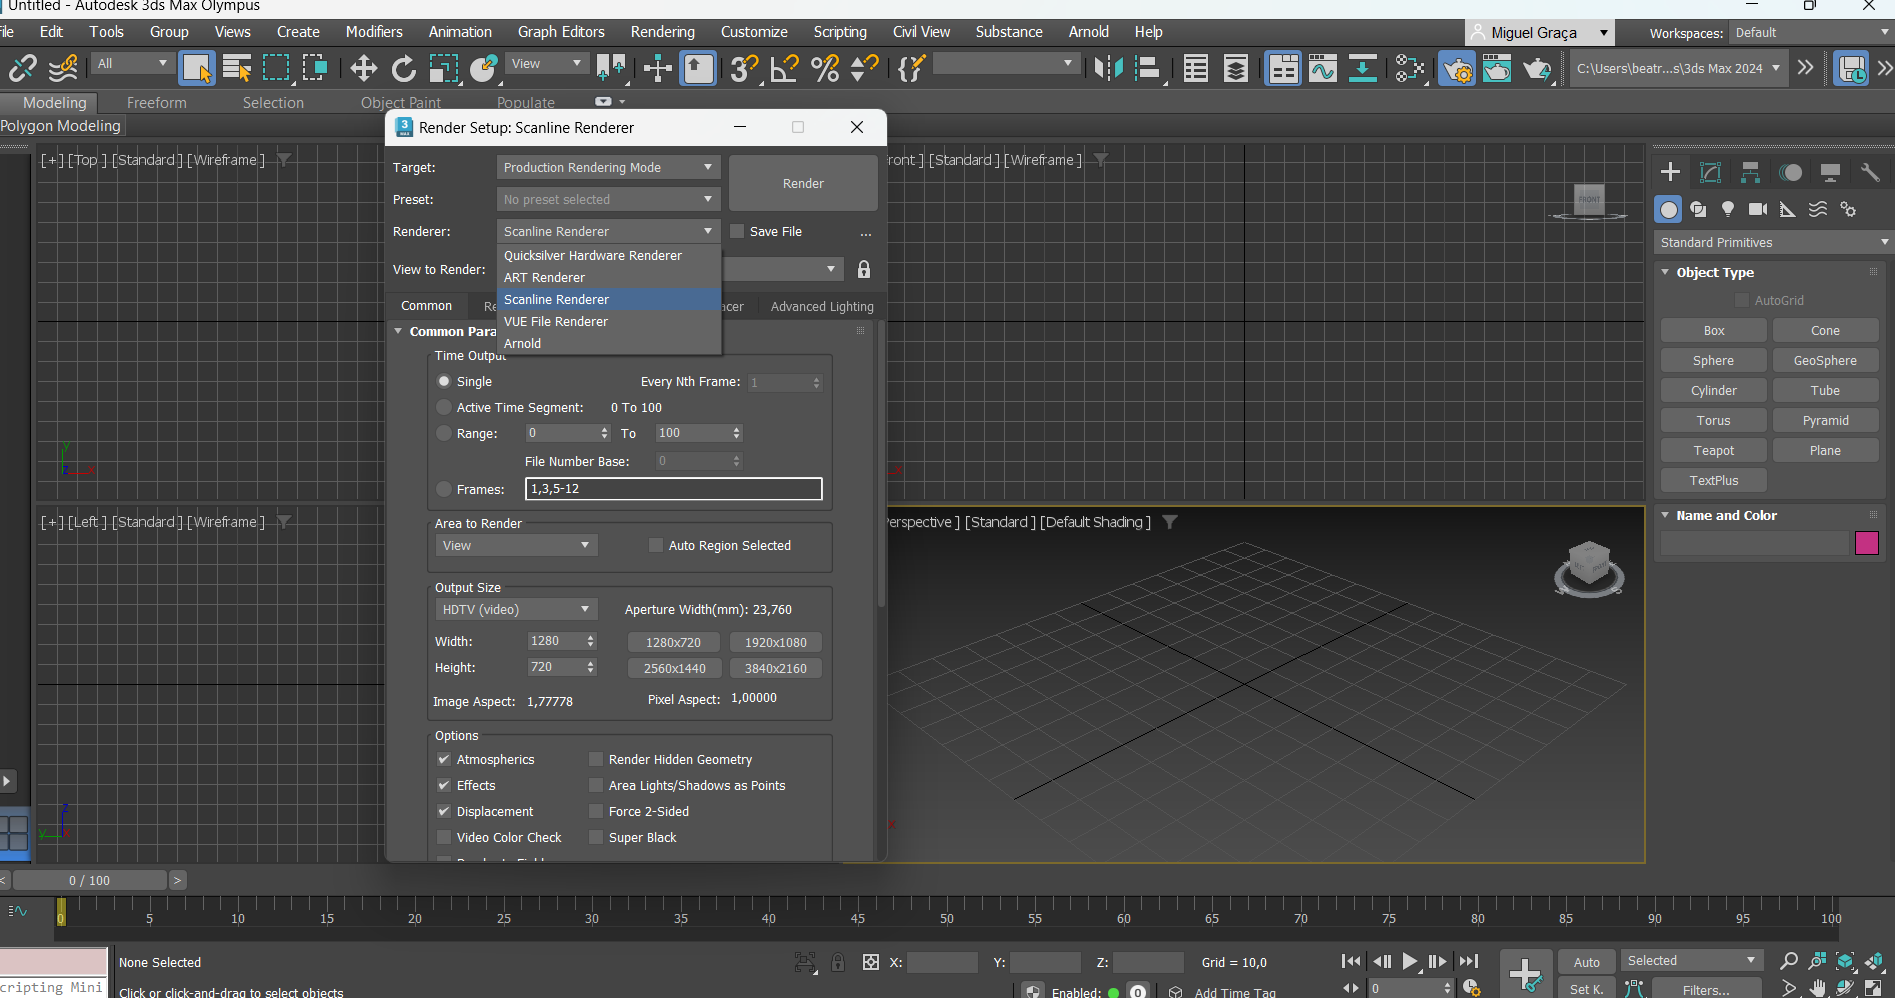Open the Rendered Frame Window icon
The height and width of the screenshot is (998, 1895).
pos(1497,68)
